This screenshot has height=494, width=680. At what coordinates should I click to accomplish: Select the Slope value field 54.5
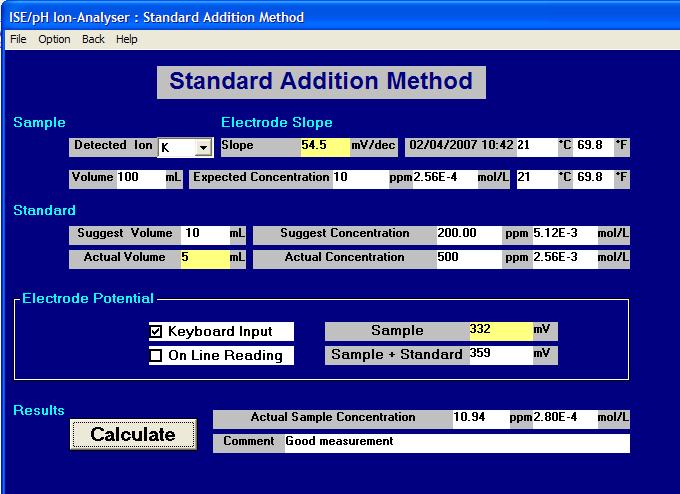325,147
